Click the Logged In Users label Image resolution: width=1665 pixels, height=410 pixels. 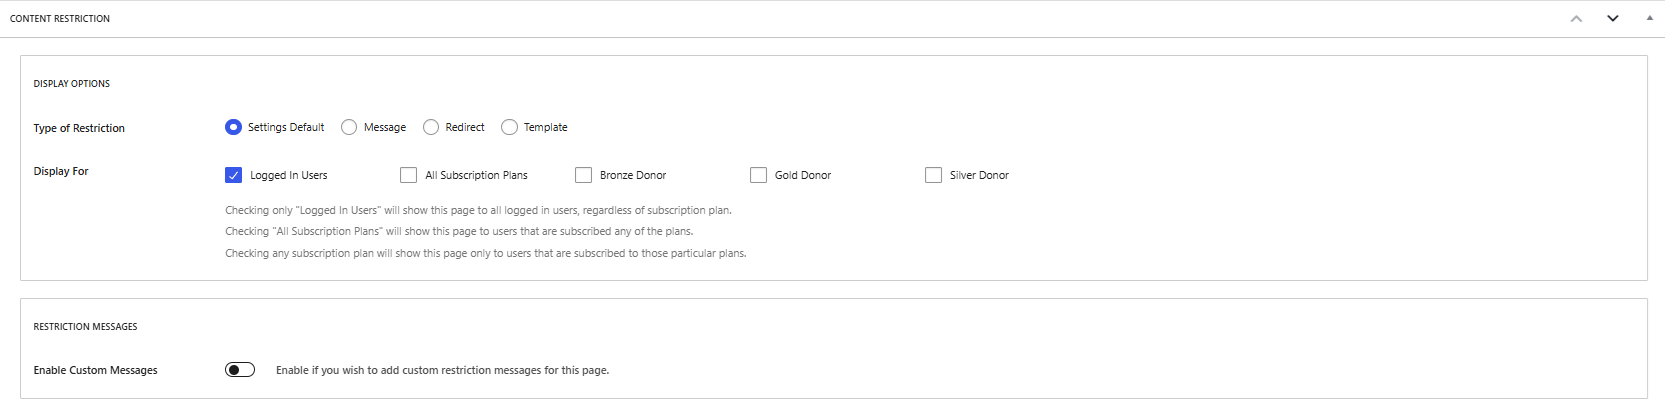[288, 175]
